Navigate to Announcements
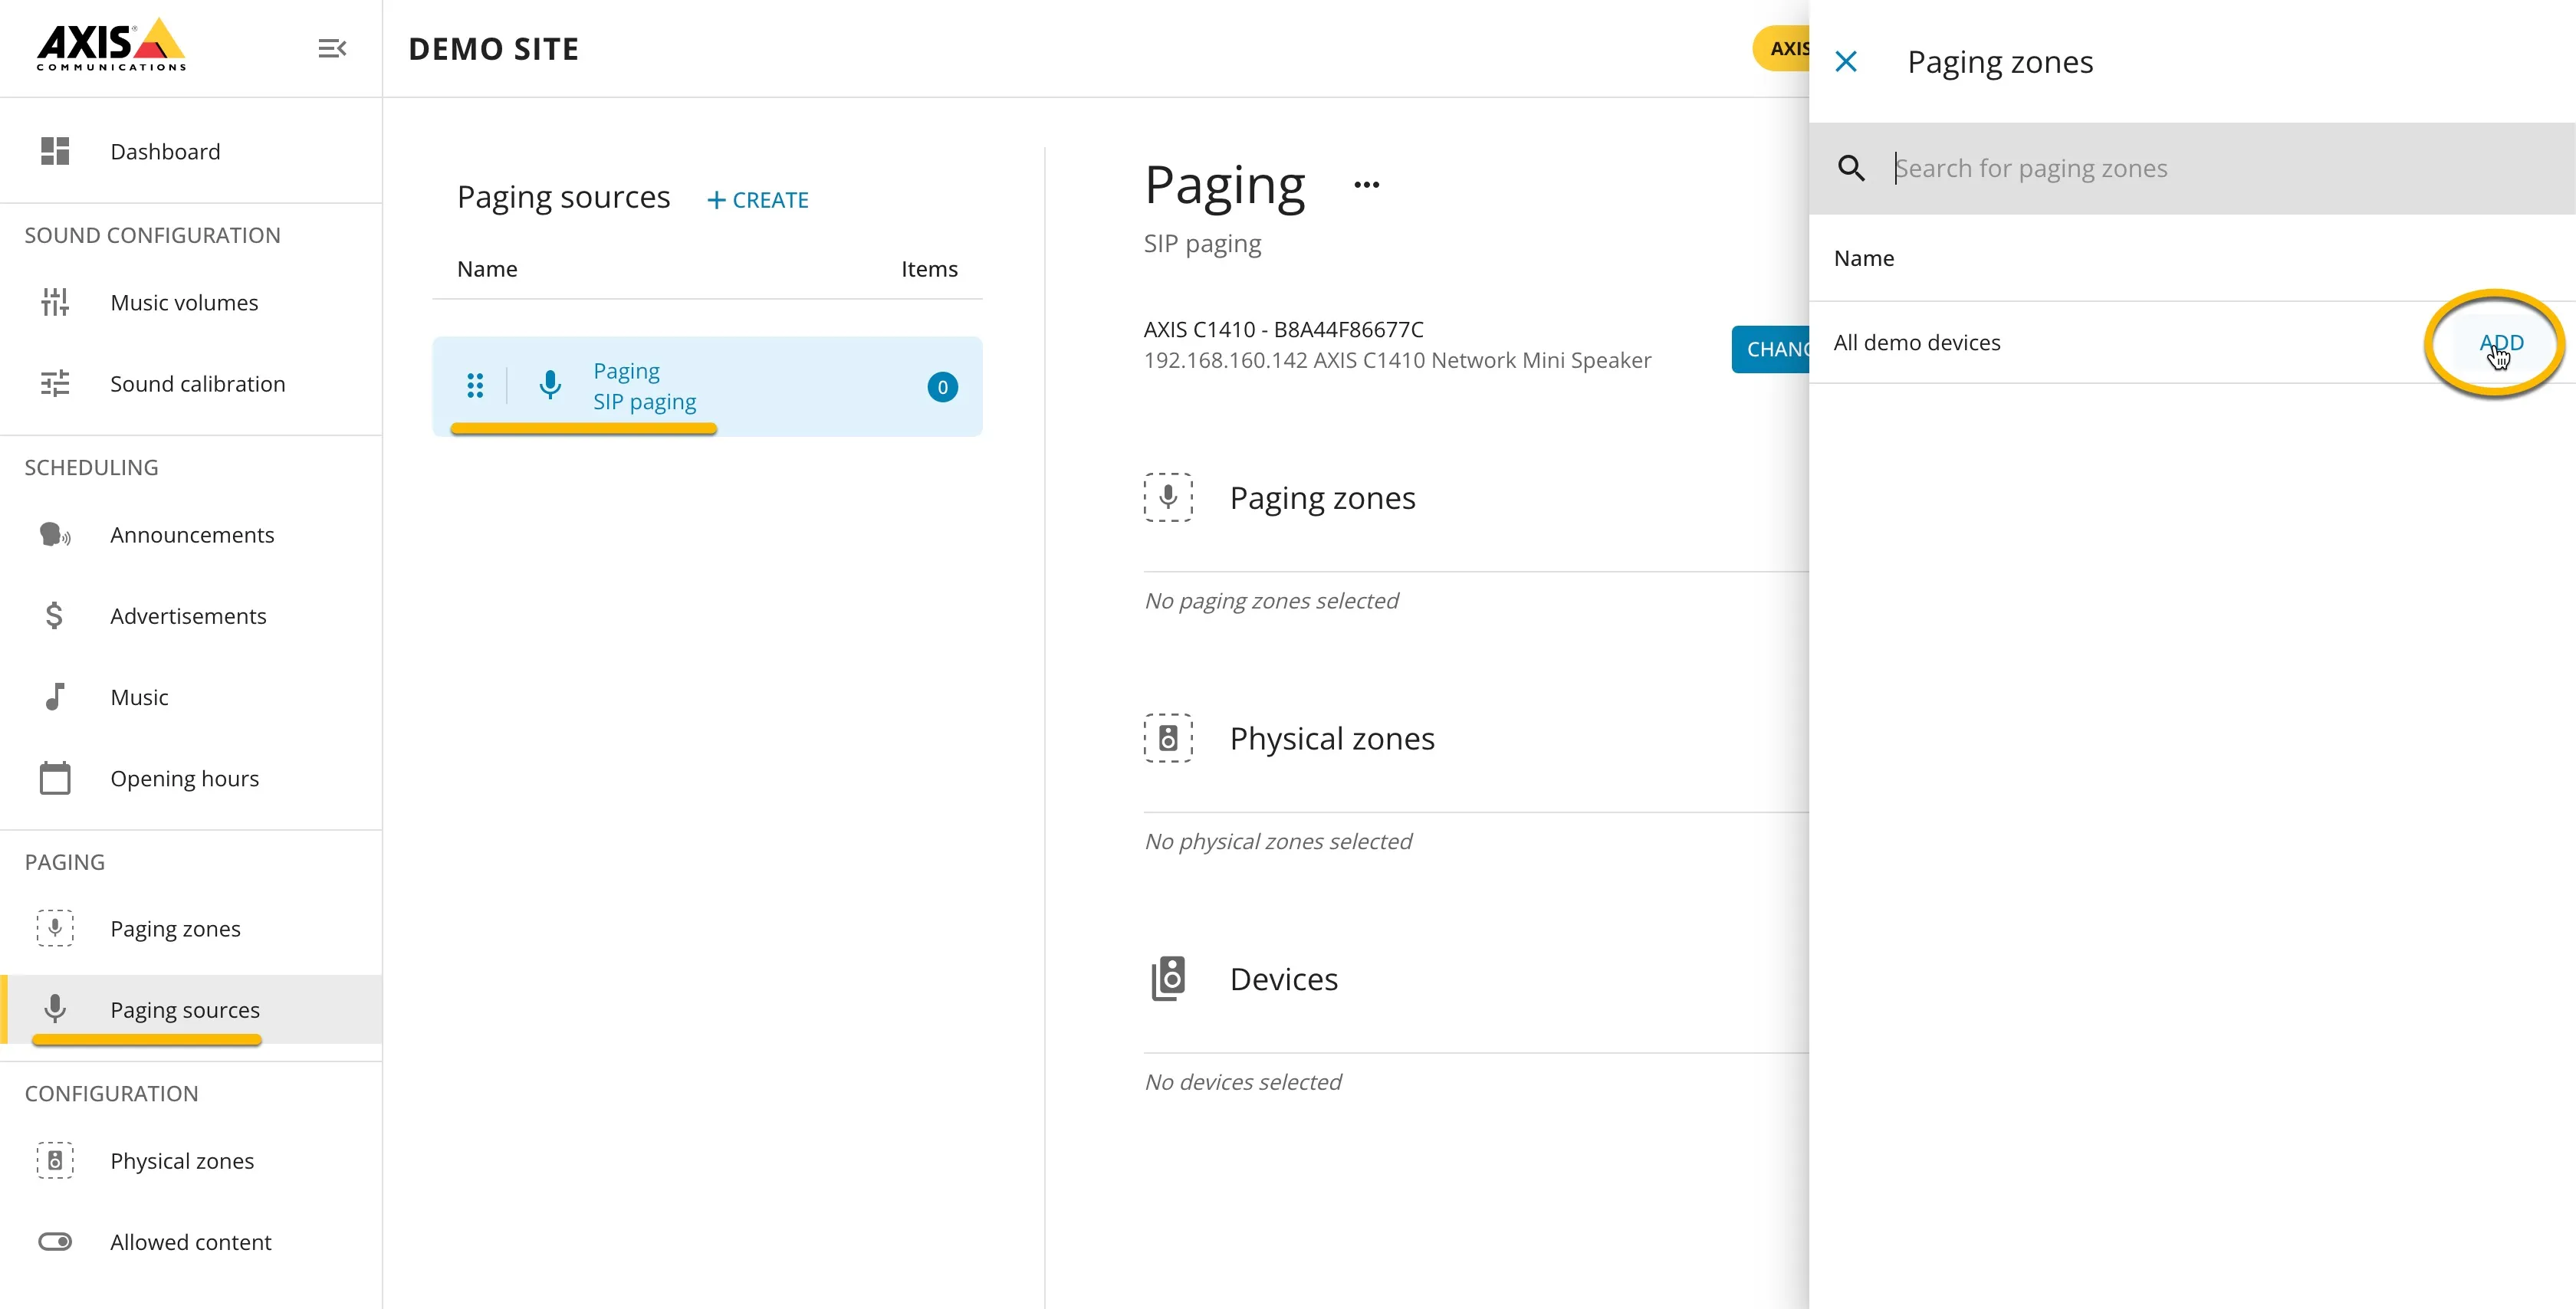Image resolution: width=2576 pixels, height=1309 pixels. pos(192,535)
